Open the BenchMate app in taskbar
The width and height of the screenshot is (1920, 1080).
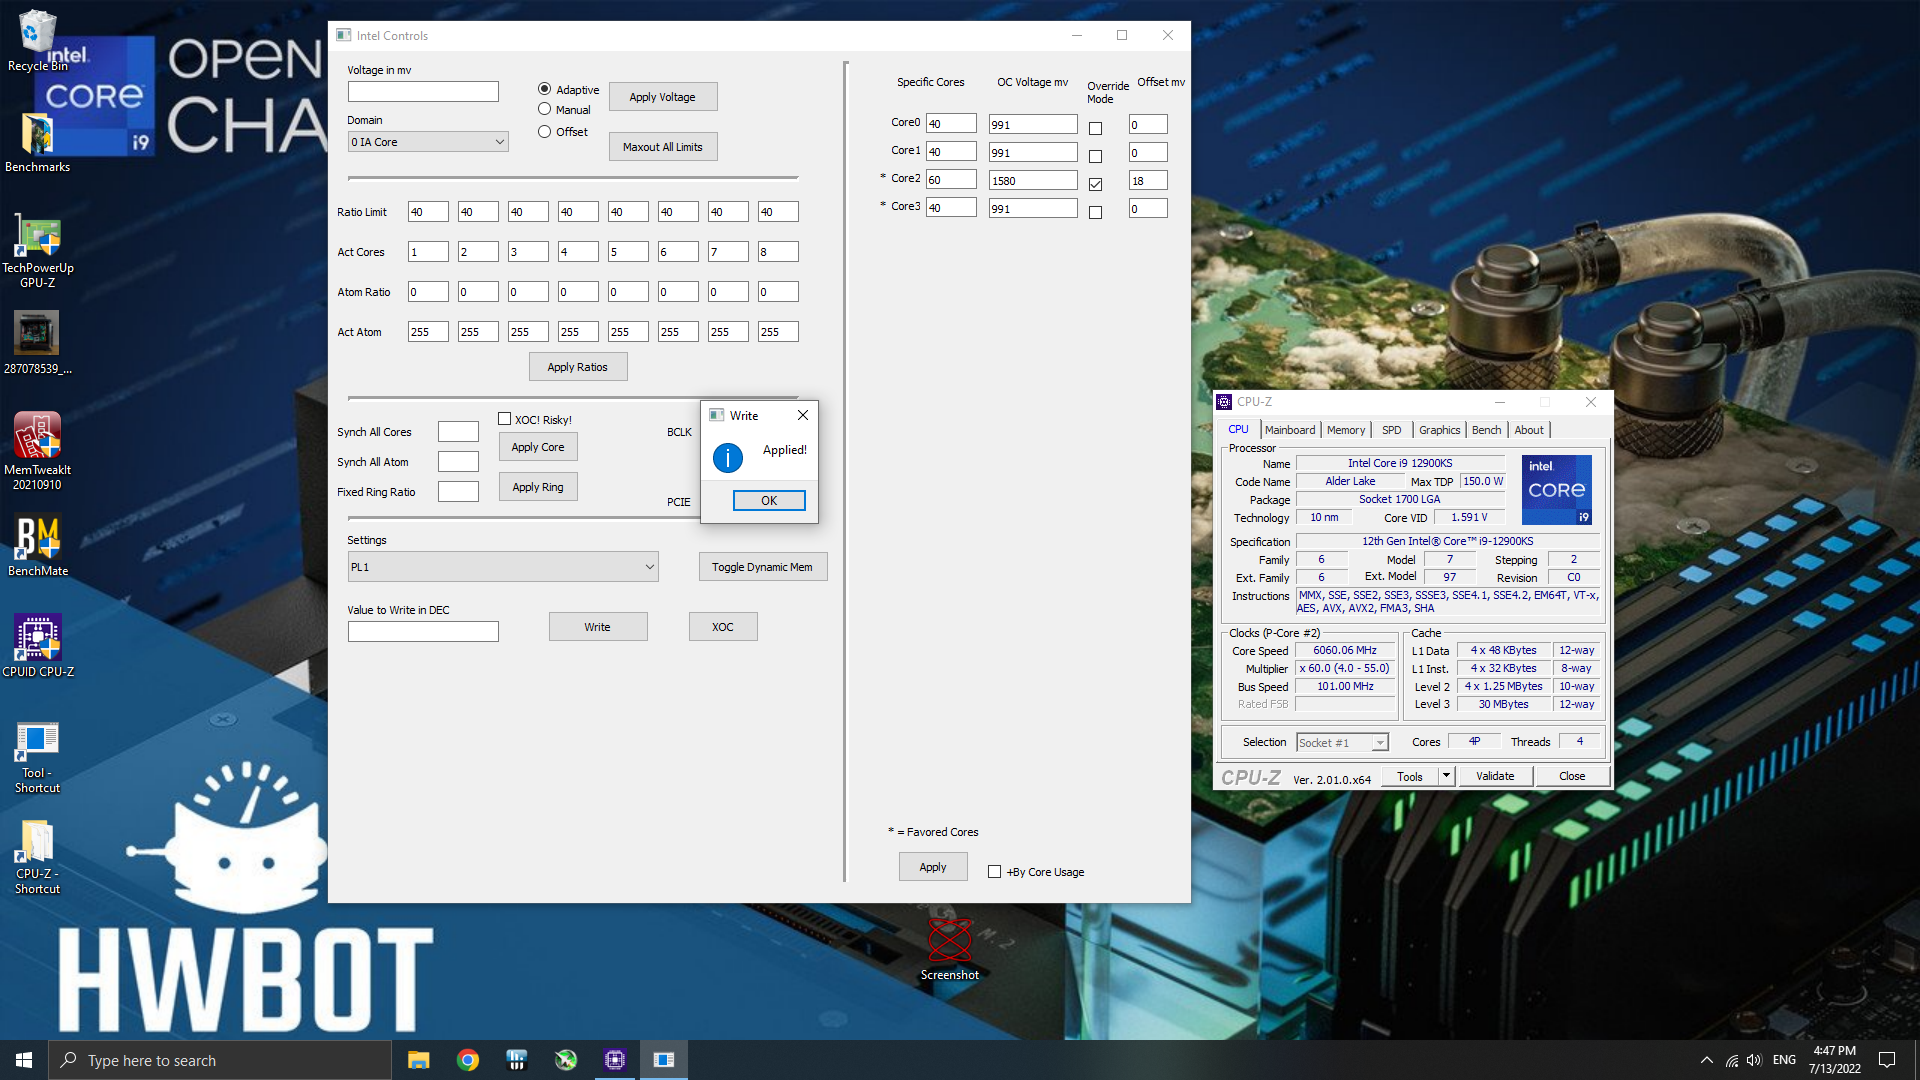pyautogui.click(x=516, y=1060)
